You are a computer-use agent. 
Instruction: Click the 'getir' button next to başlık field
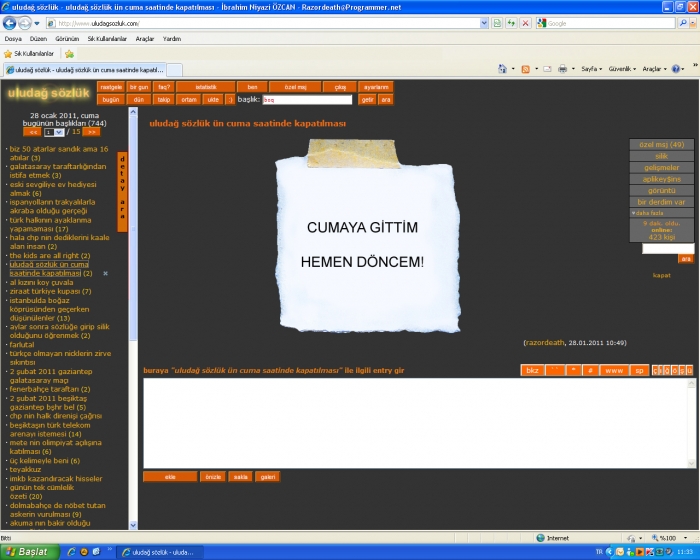[x=367, y=100]
